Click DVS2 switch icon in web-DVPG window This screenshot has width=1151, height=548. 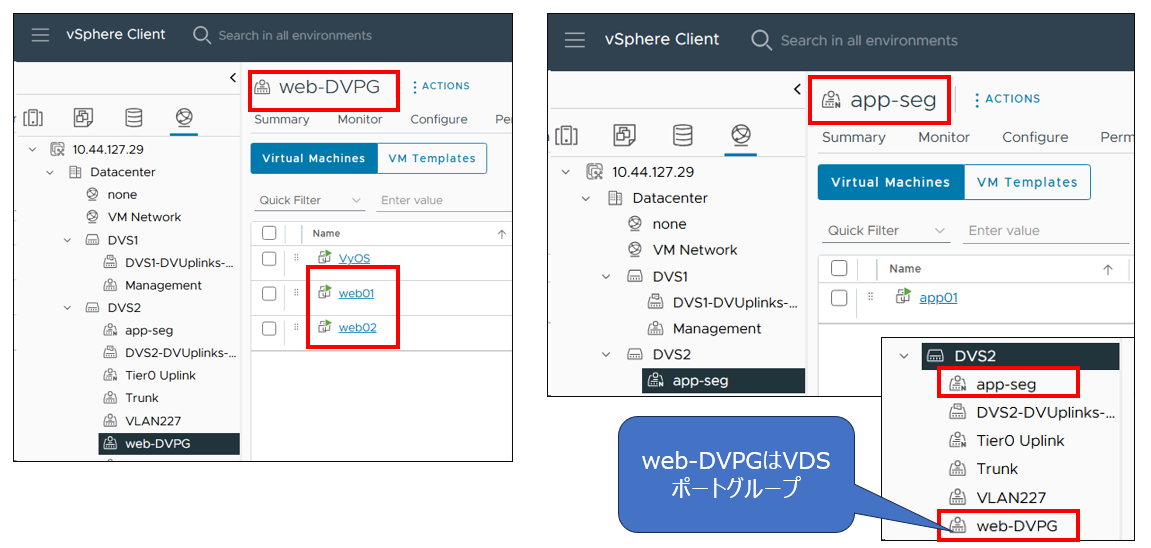pyautogui.click(x=92, y=308)
